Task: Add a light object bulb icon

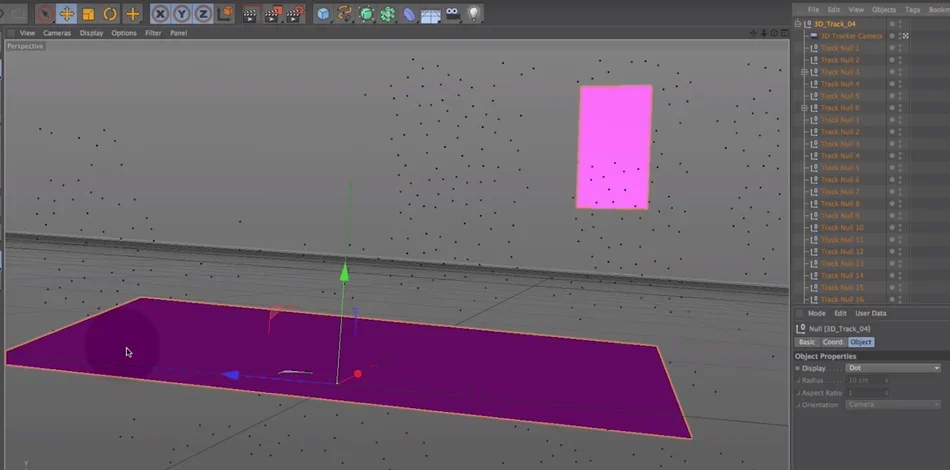Action: pos(474,14)
